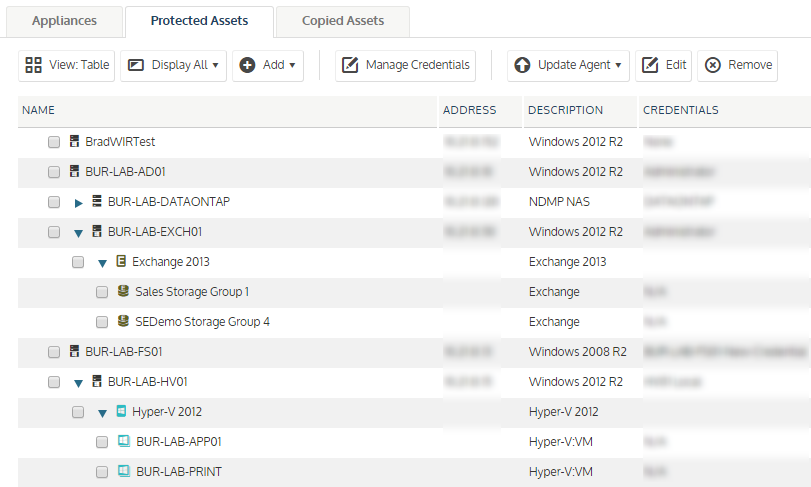Open the Copied Assets tab
The height and width of the screenshot is (487, 811).
coord(343,21)
